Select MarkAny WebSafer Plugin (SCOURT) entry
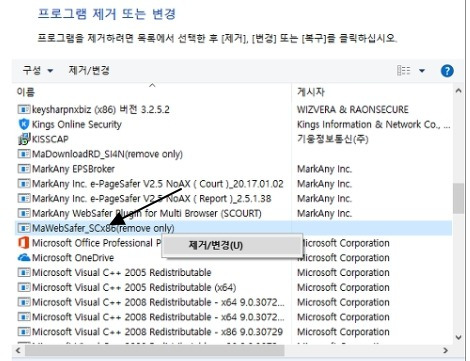Image resolution: width=470 pixels, height=361 pixels. (x=147, y=213)
